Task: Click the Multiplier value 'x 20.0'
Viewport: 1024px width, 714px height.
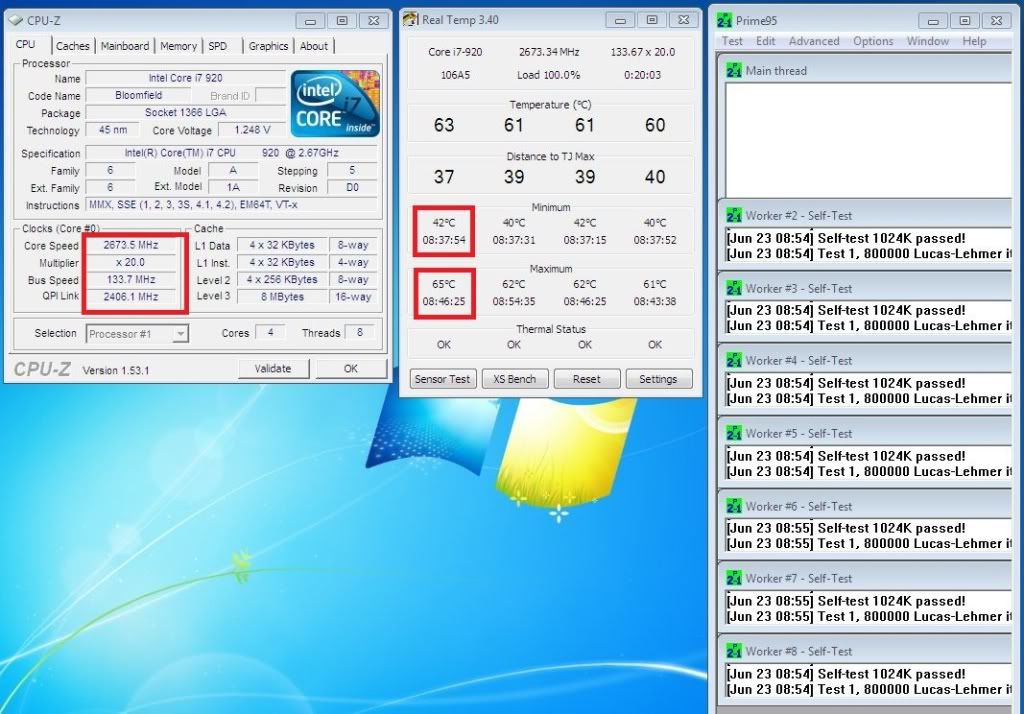Action: pos(131,263)
